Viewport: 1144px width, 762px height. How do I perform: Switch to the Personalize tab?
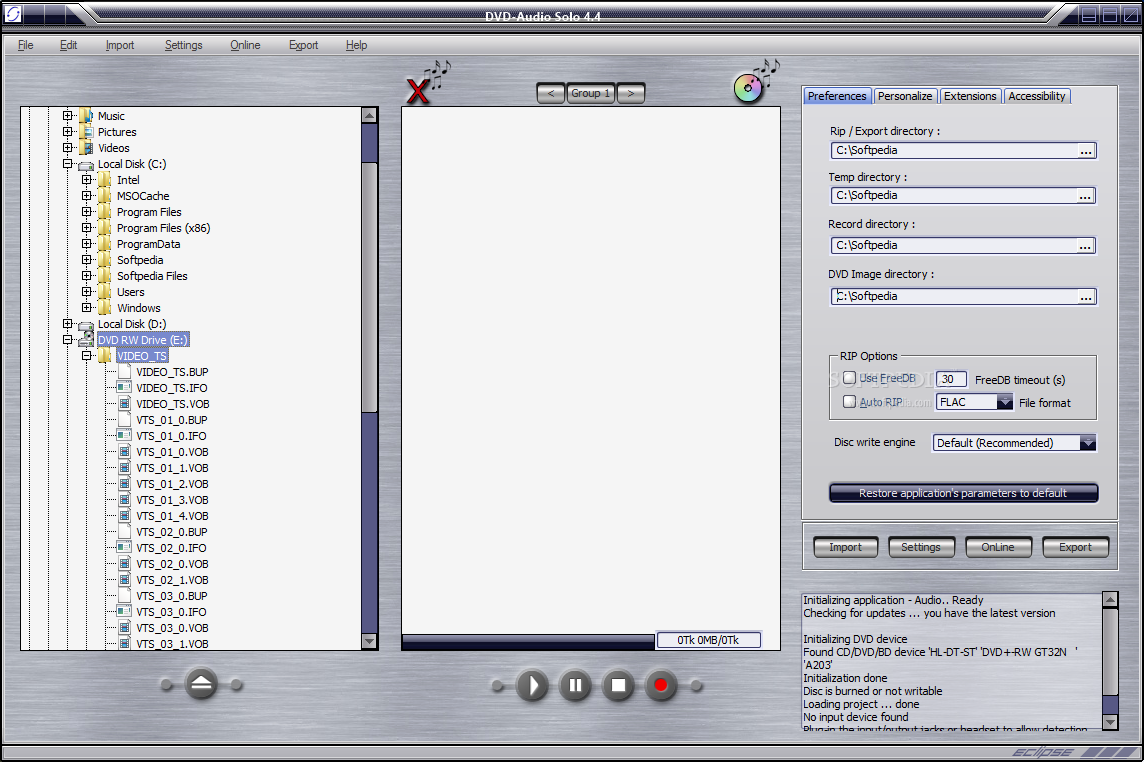pyautogui.click(x=905, y=96)
